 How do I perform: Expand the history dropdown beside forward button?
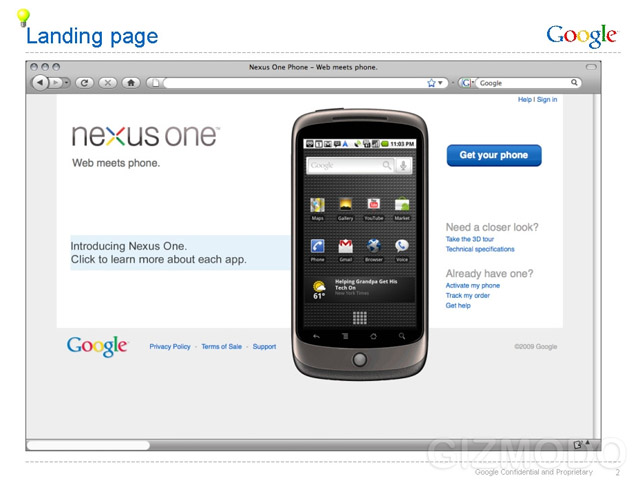(x=66, y=83)
